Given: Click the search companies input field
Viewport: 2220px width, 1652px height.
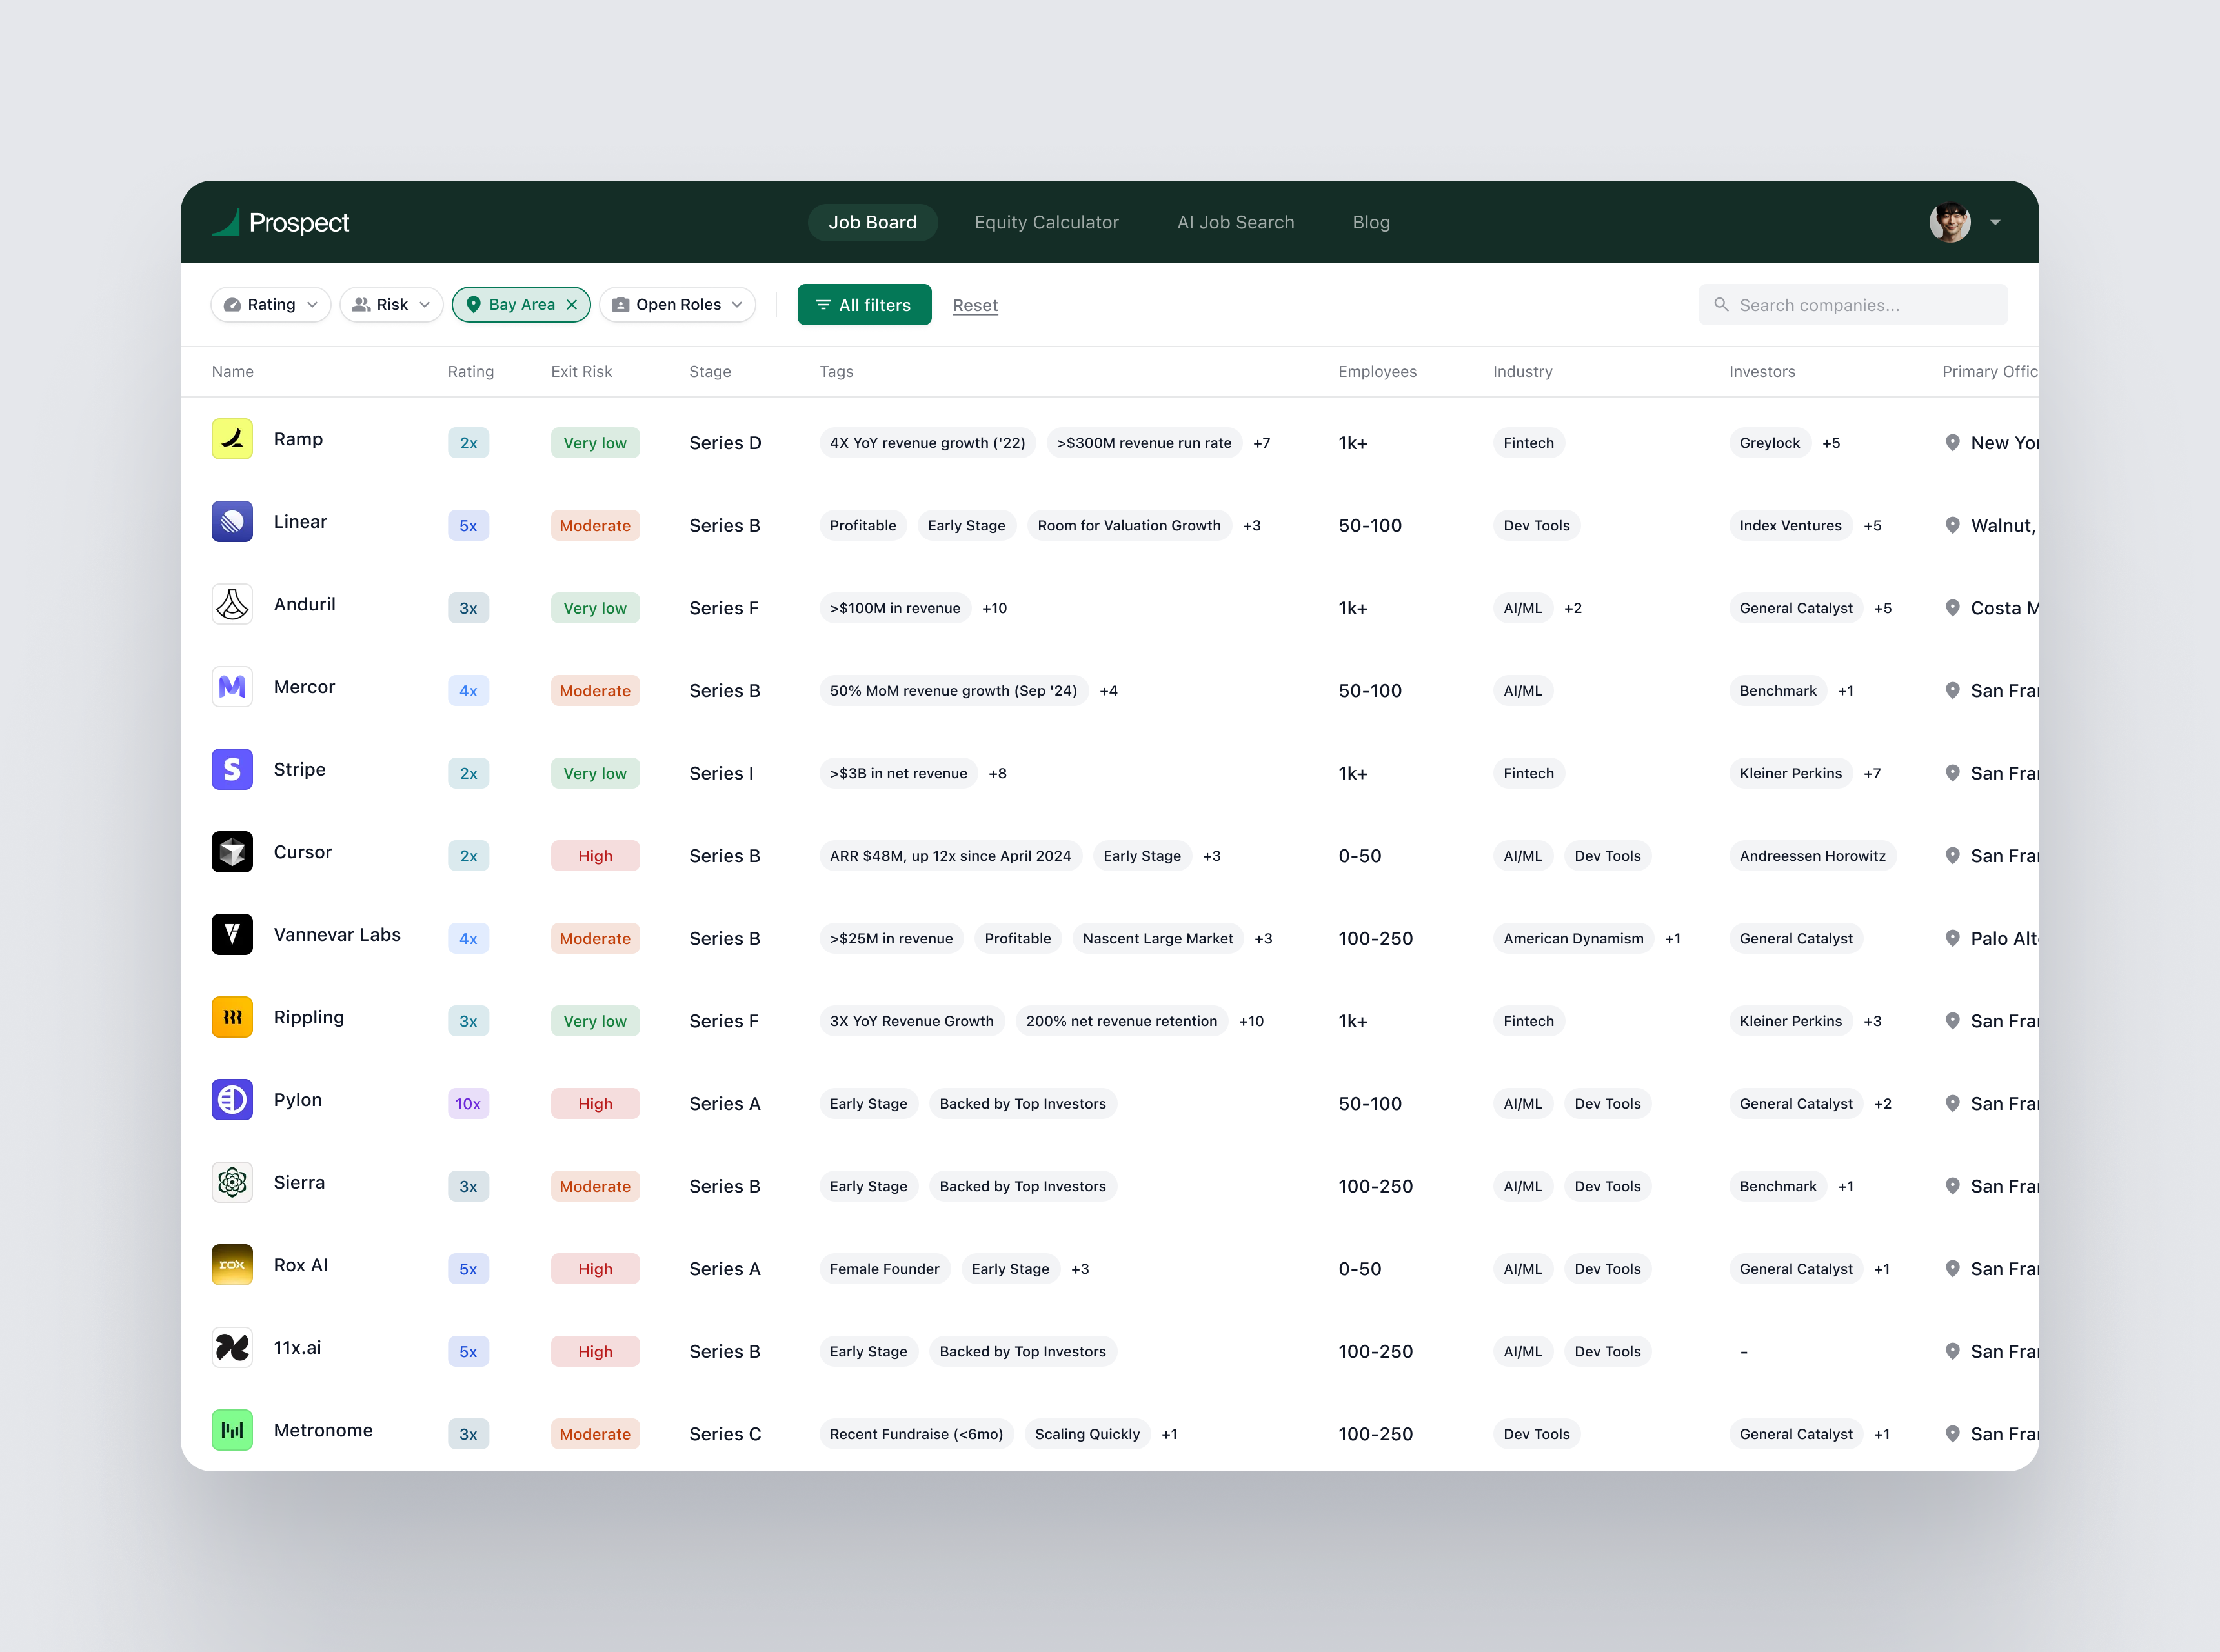Looking at the screenshot, I should tap(1853, 304).
